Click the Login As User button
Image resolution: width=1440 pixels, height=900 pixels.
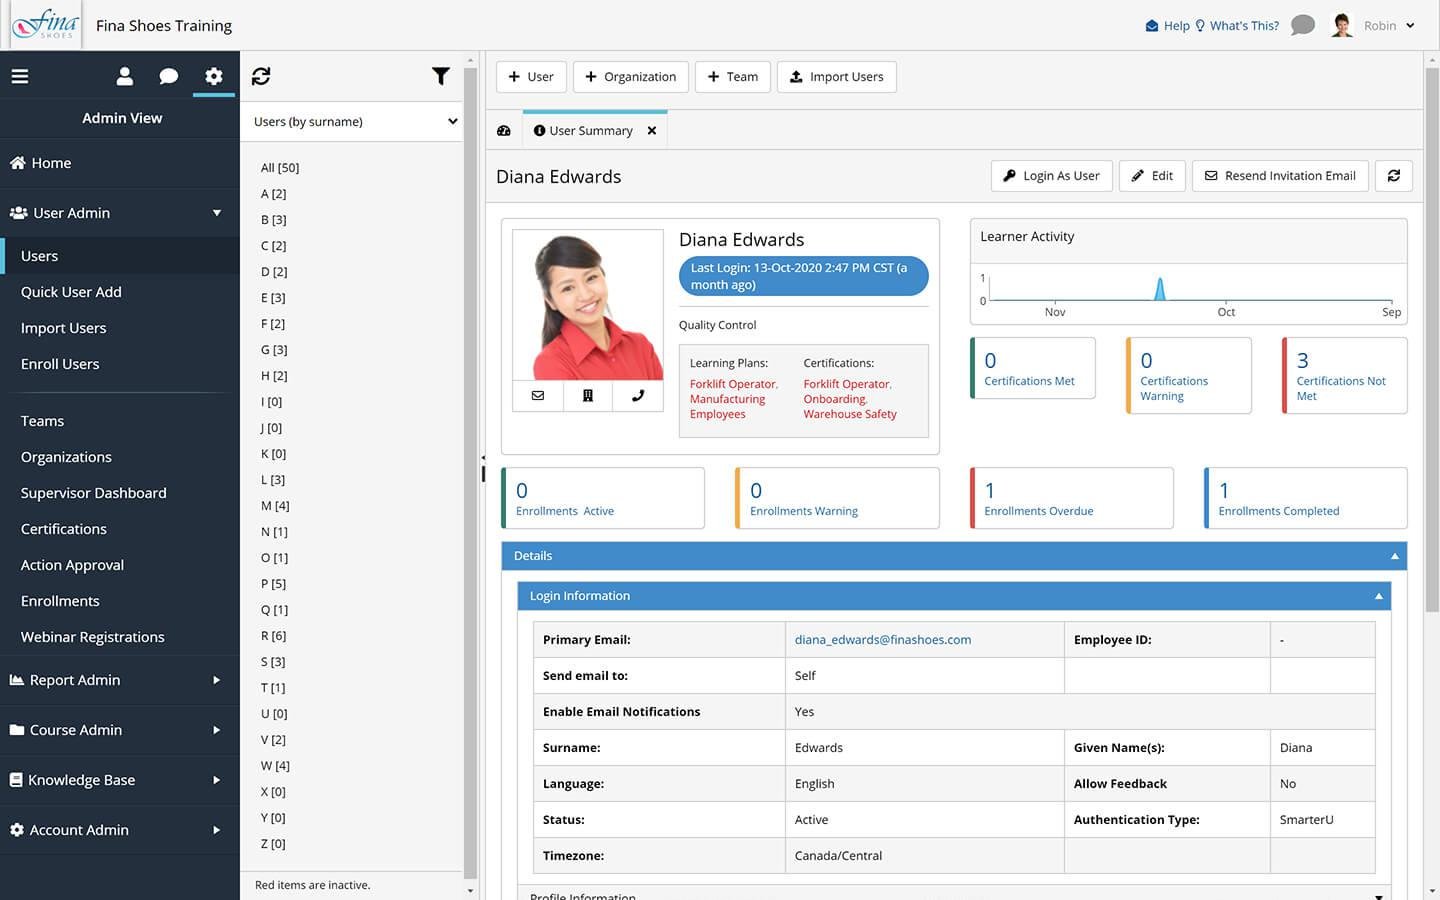coord(1051,176)
